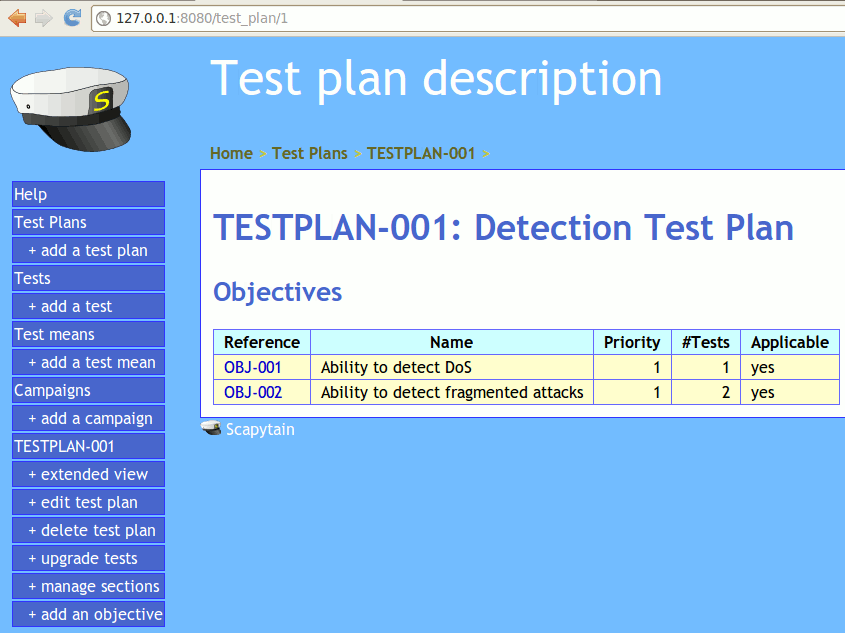Click the browser forward arrow icon
Image resolution: width=845 pixels, height=633 pixels.
43,18
